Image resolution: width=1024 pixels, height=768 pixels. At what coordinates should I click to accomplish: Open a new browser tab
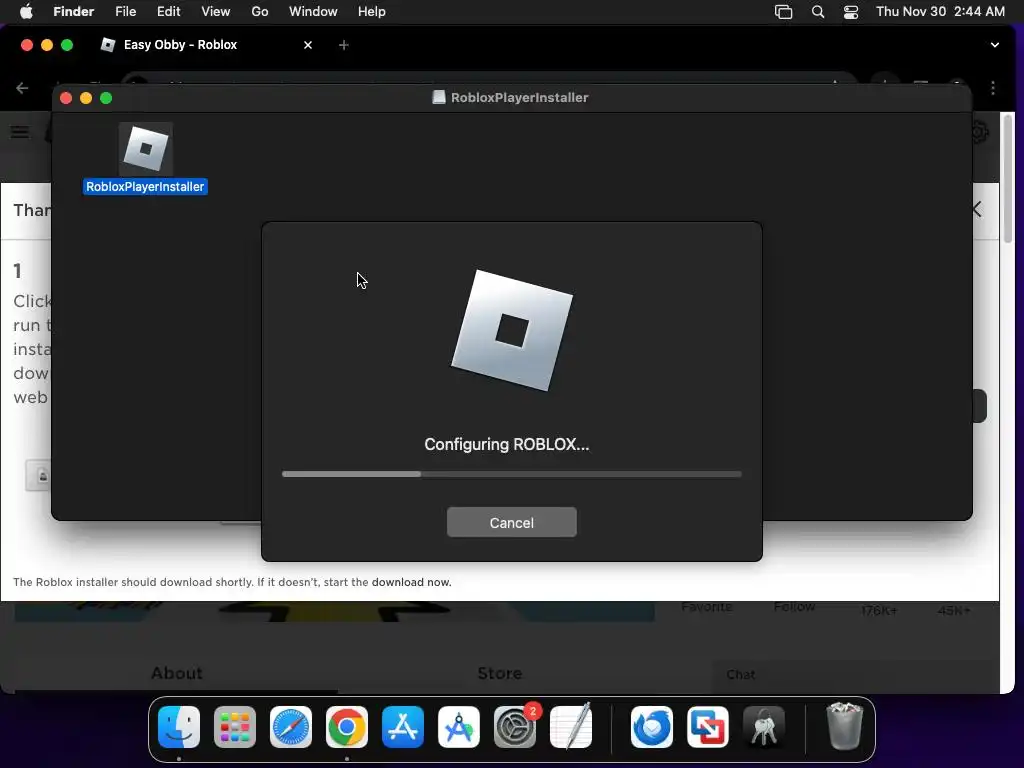tap(344, 45)
